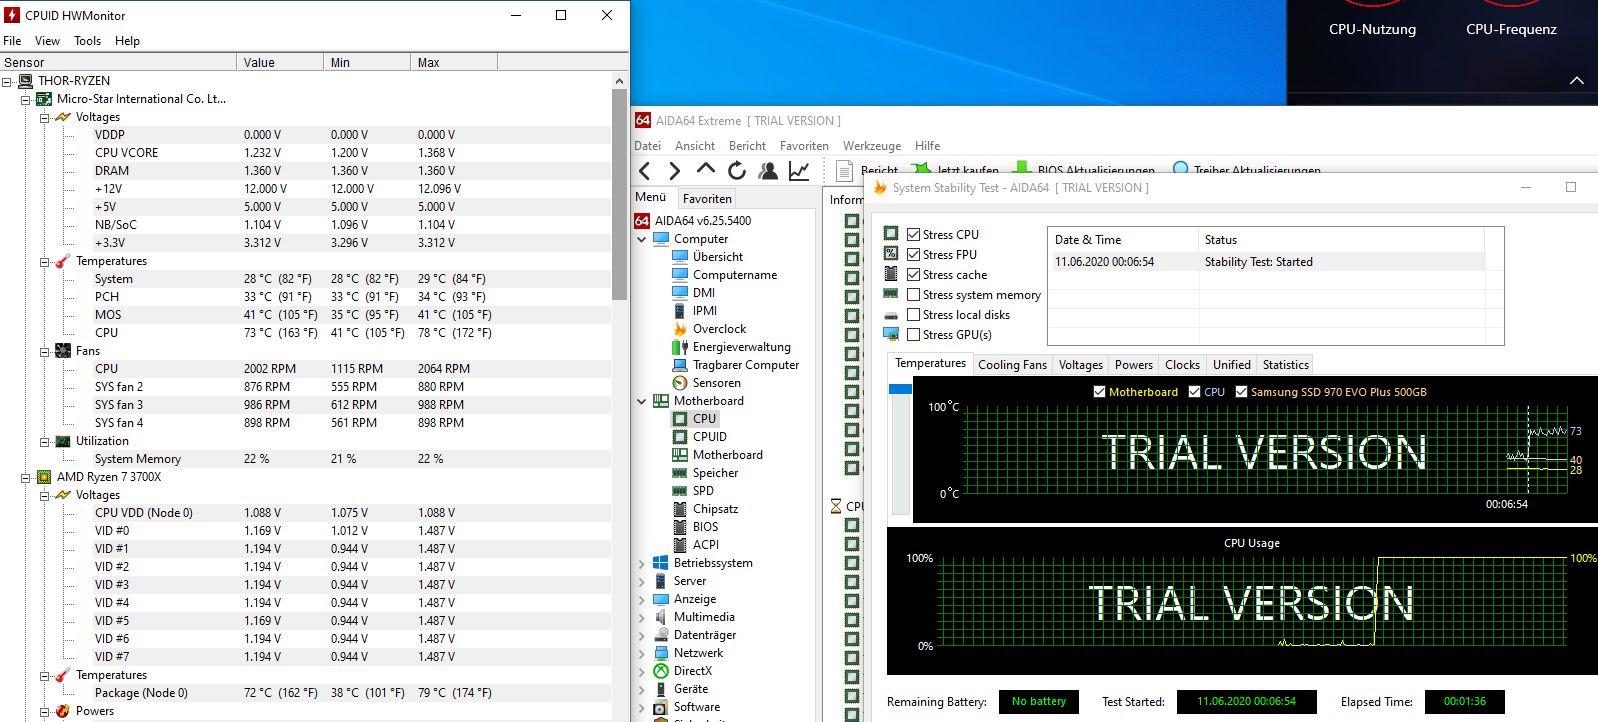Open AIDA64 user manager icon

point(768,170)
